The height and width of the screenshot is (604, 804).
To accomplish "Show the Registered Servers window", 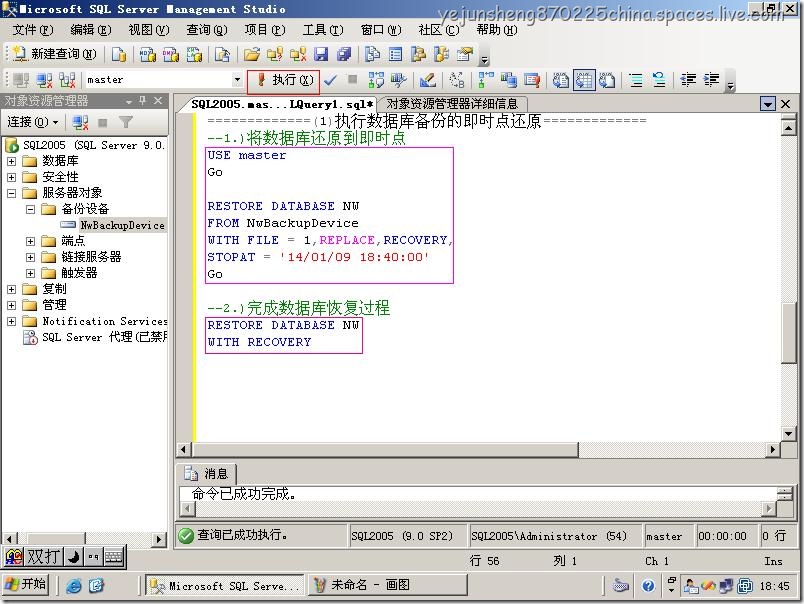I will pos(372,54).
